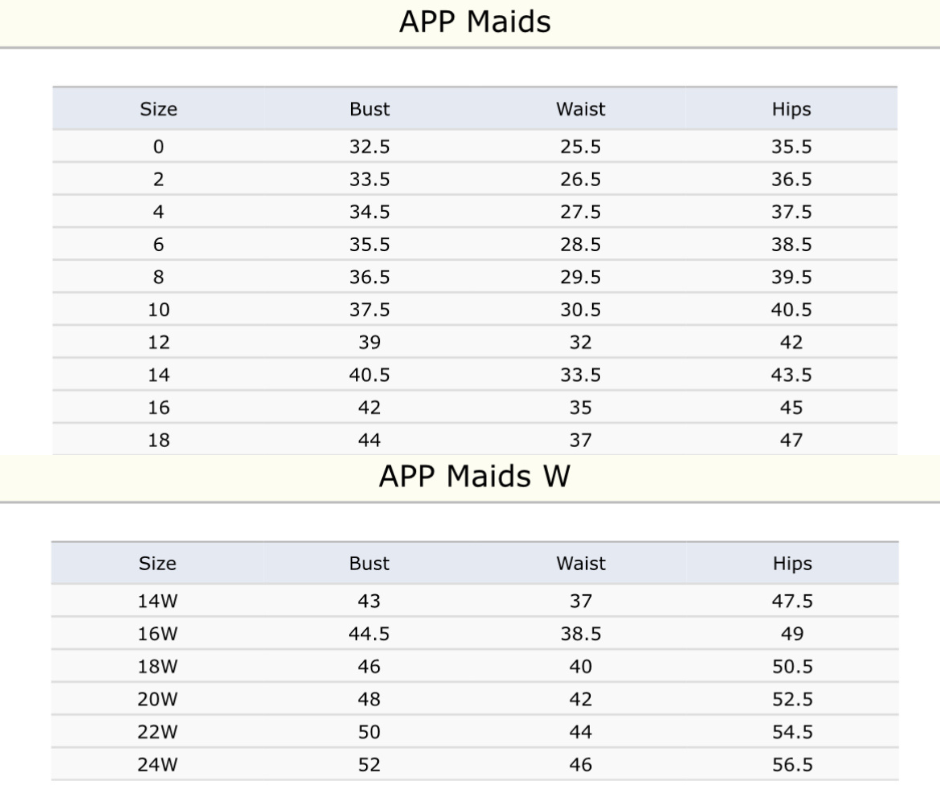Click the size 12 row label
This screenshot has height=788, width=940.
[x=158, y=342]
